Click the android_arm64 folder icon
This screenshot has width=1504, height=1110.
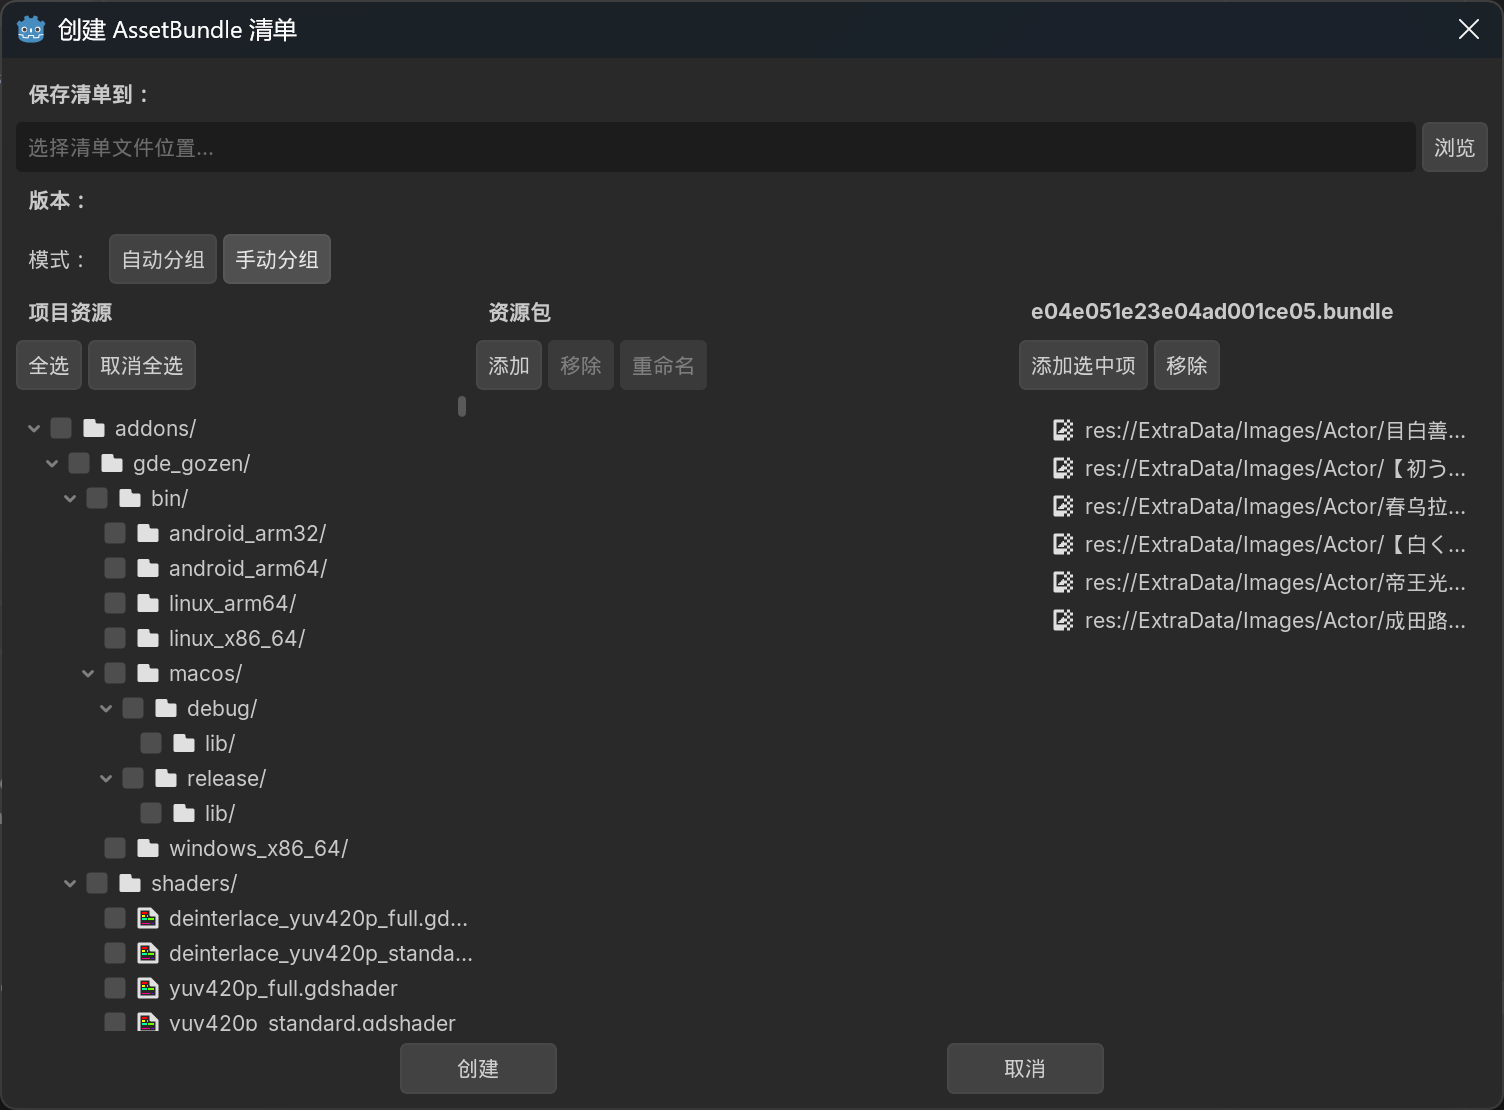[148, 569]
